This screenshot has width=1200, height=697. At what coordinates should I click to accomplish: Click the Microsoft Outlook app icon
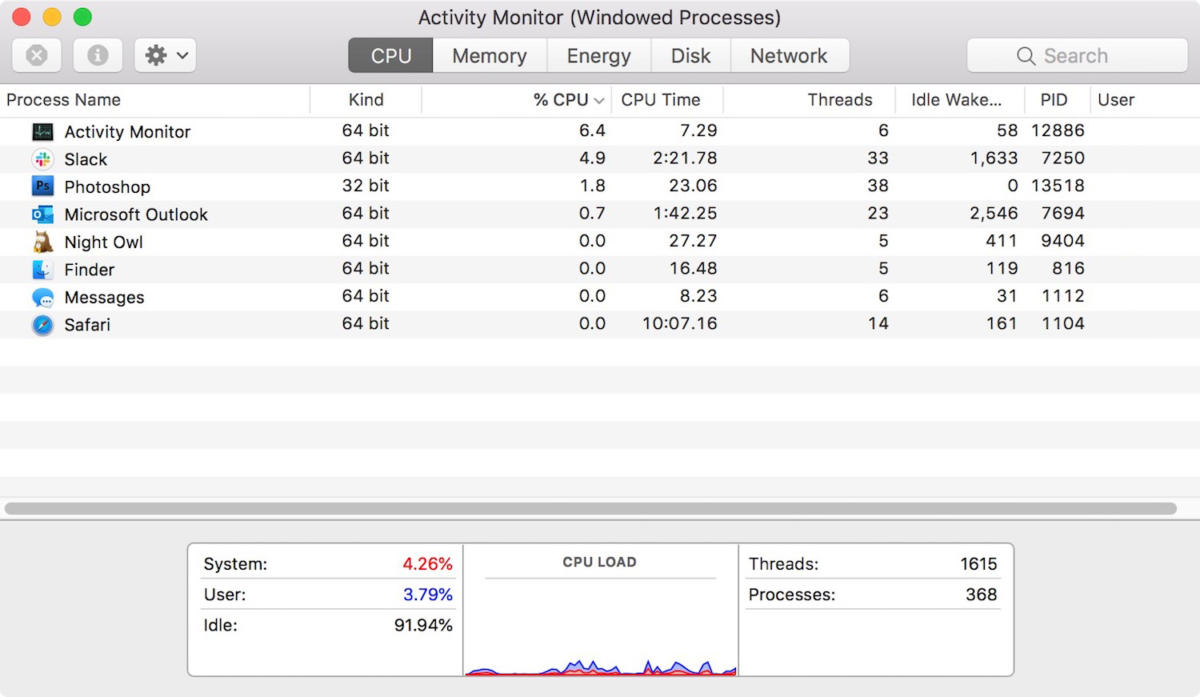(42, 214)
